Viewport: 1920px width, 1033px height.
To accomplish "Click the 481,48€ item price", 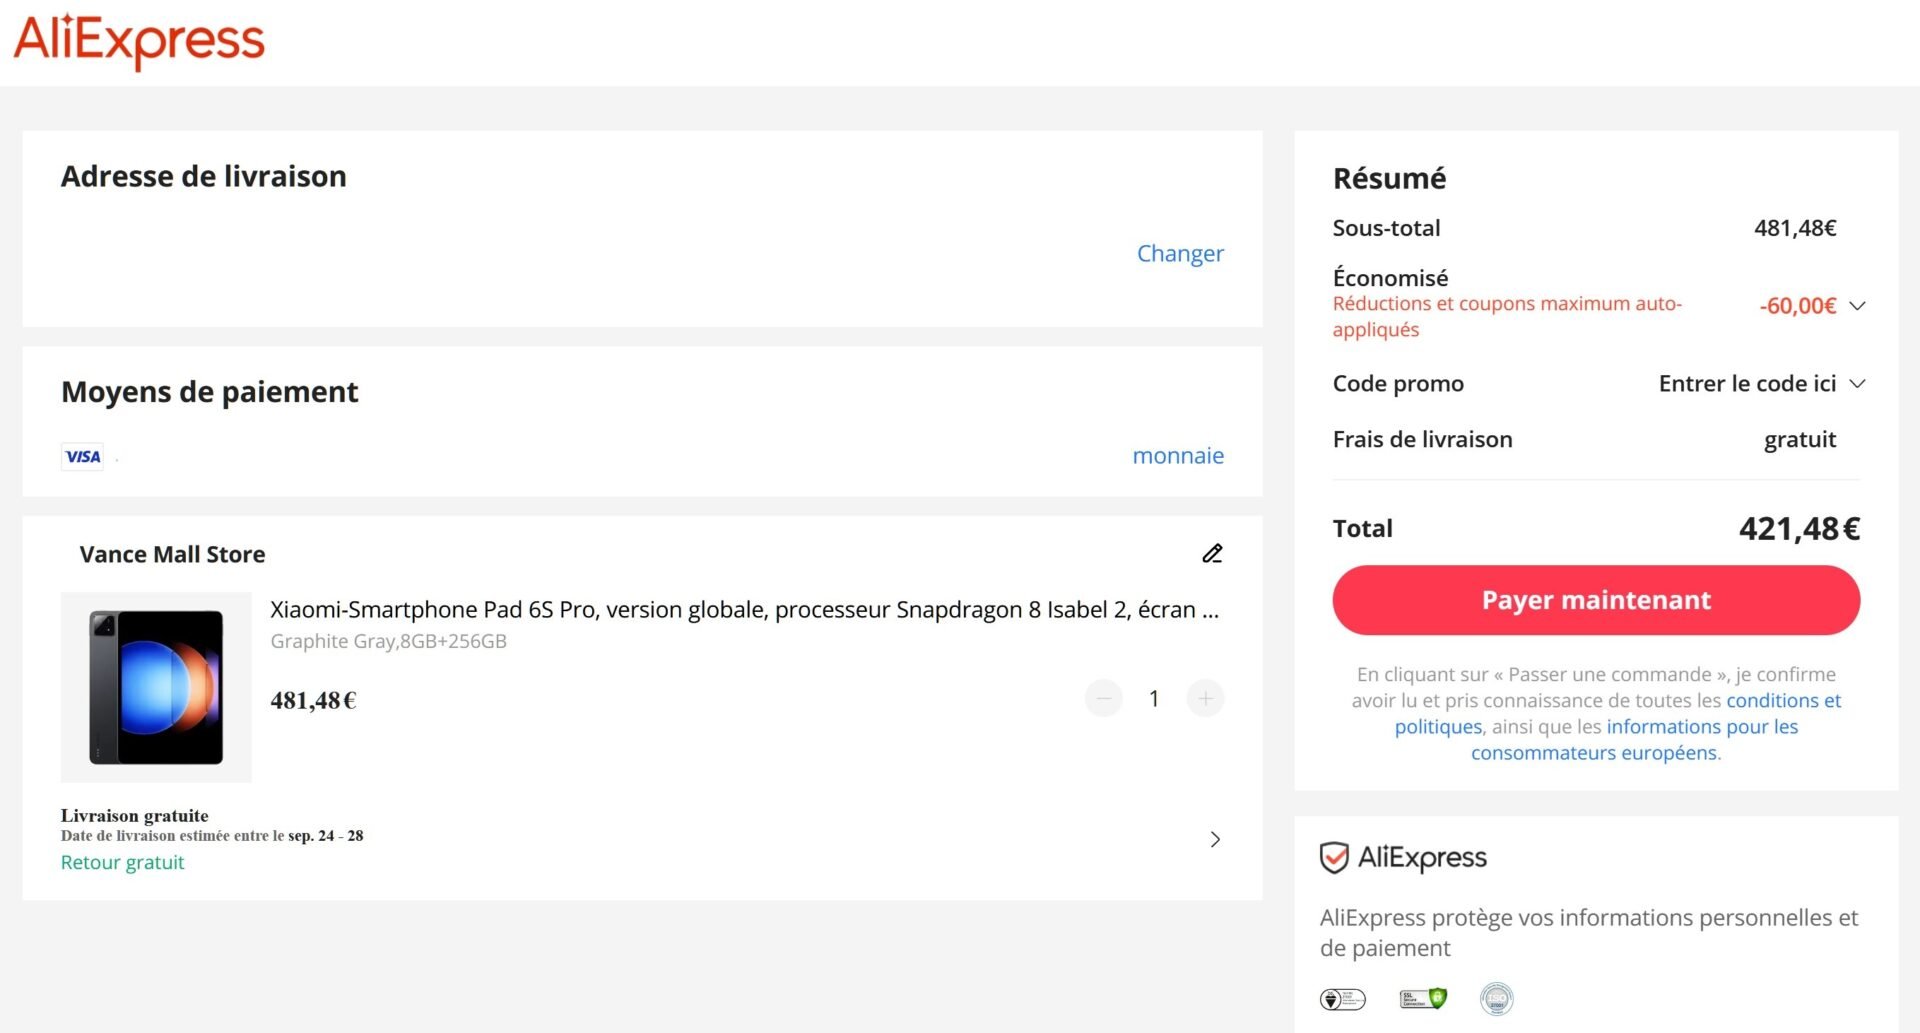I will 313,701.
